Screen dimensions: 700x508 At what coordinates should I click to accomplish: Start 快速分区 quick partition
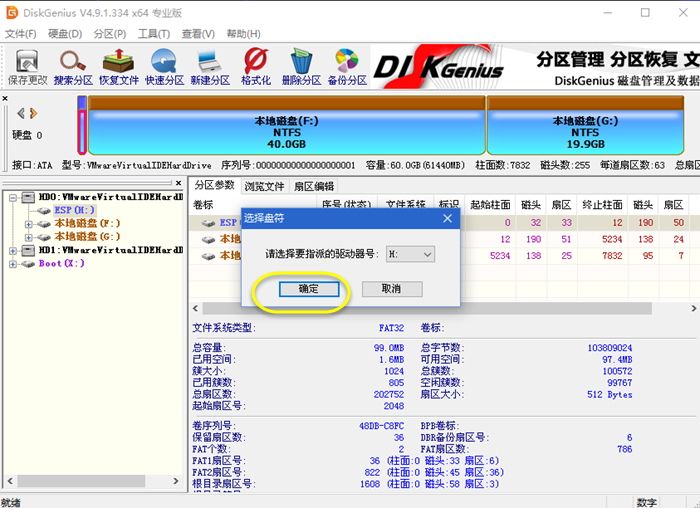[164, 67]
